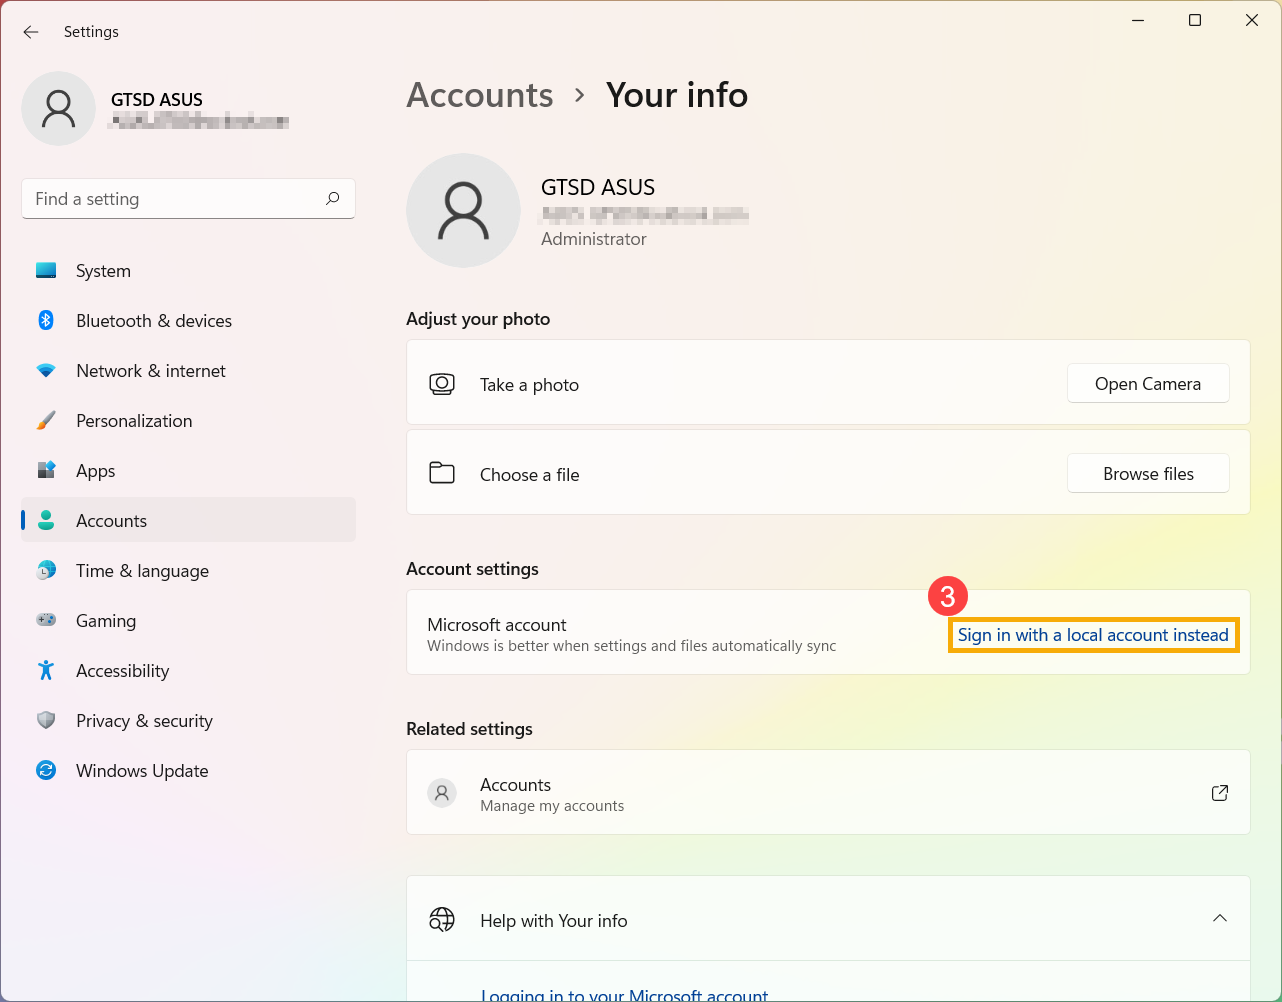Click the Windows Update sync icon
Viewport: 1282px width, 1002px height.
(46, 771)
